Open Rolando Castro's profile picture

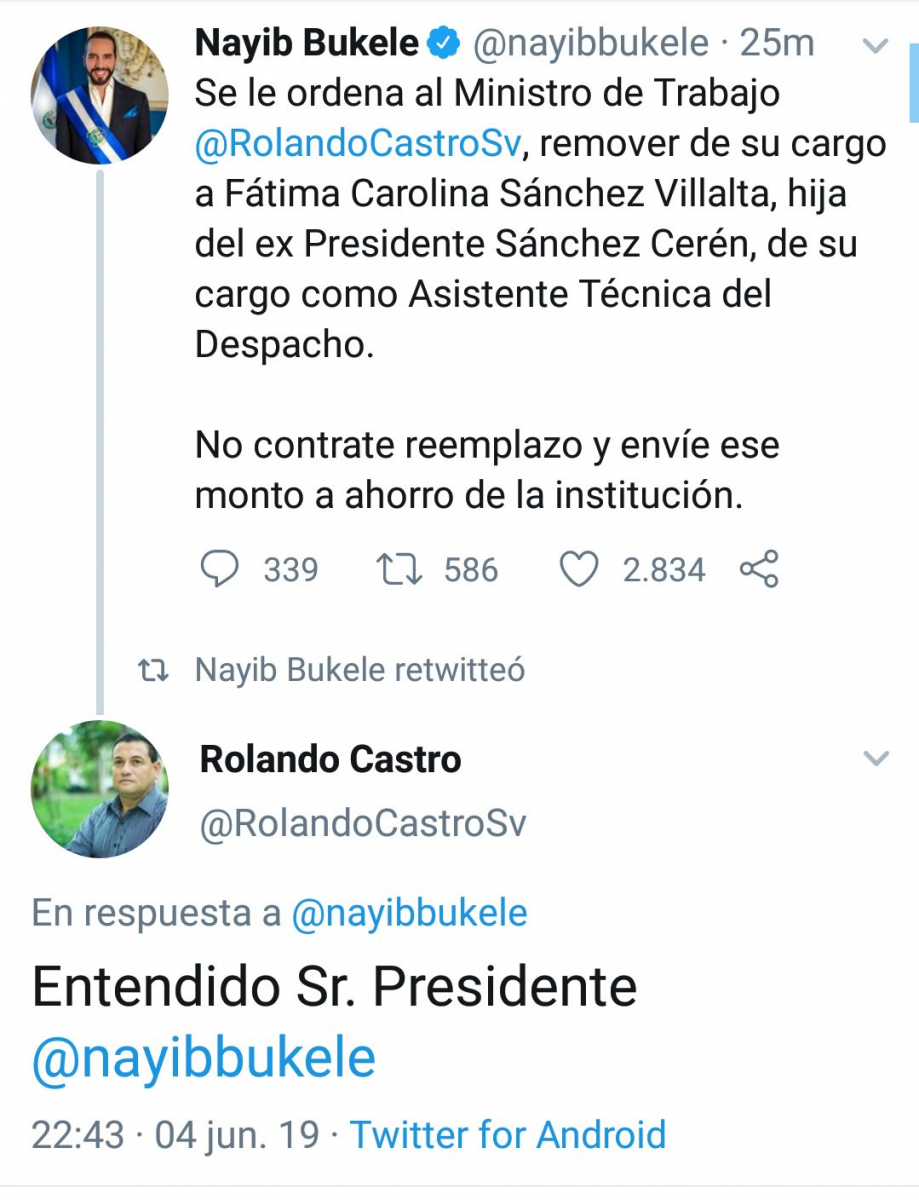point(100,789)
